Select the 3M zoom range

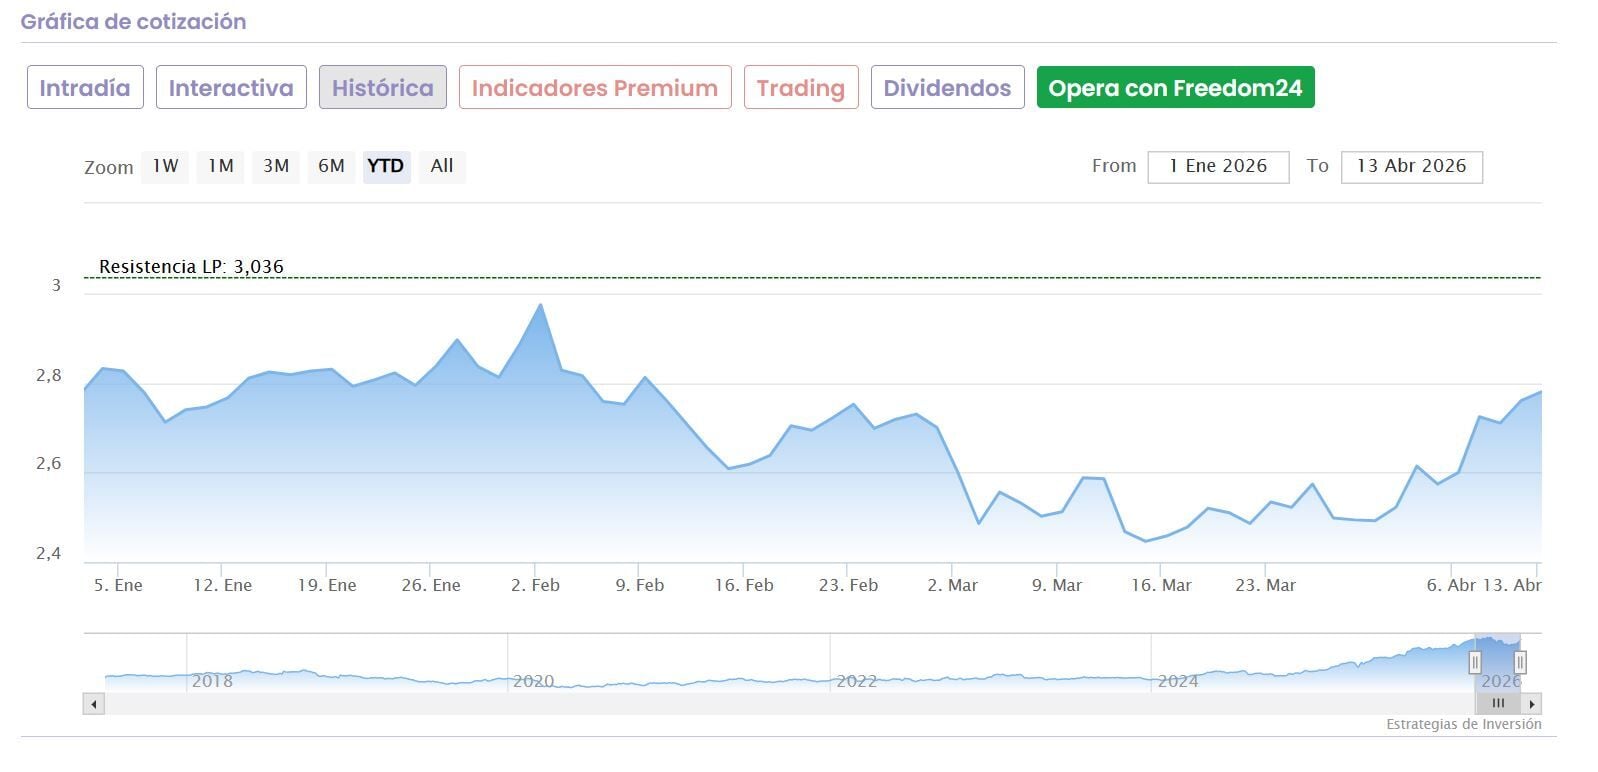276,166
